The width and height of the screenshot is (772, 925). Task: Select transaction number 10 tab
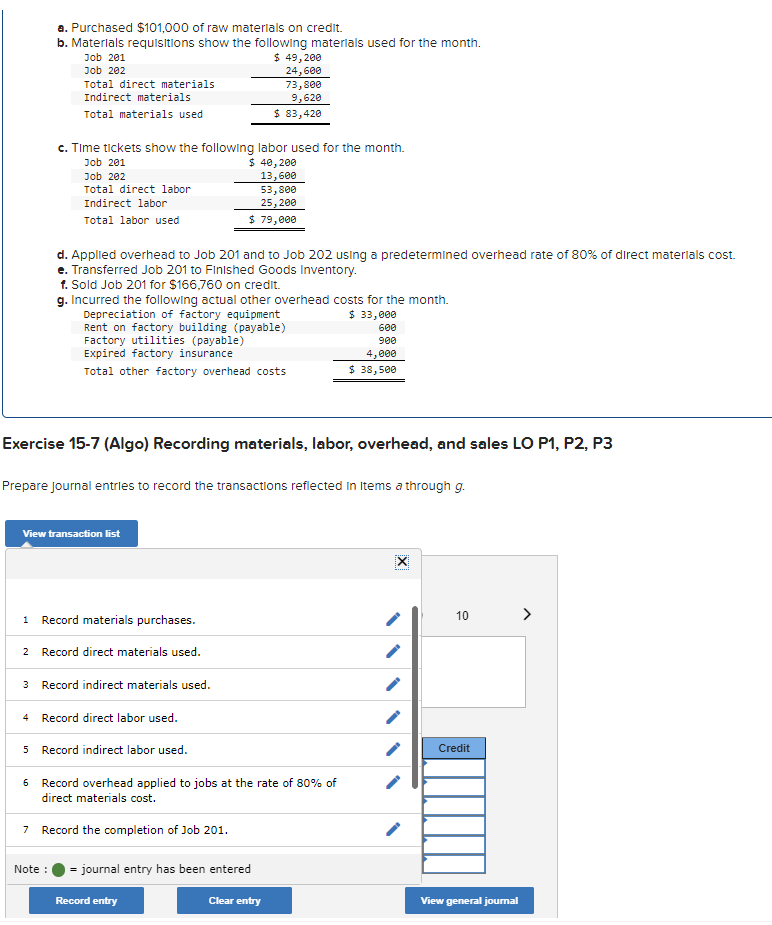point(462,615)
